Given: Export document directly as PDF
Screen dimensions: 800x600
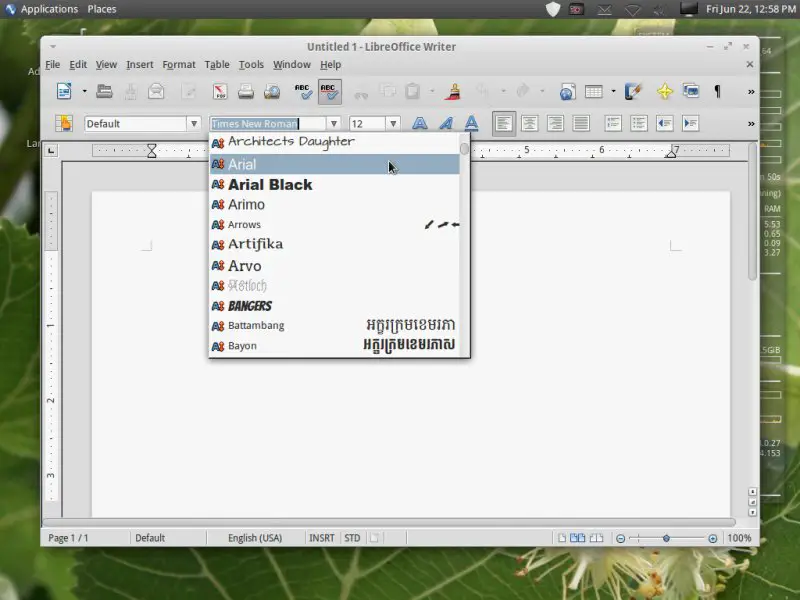Looking at the screenshot, I should click(220, 91).
